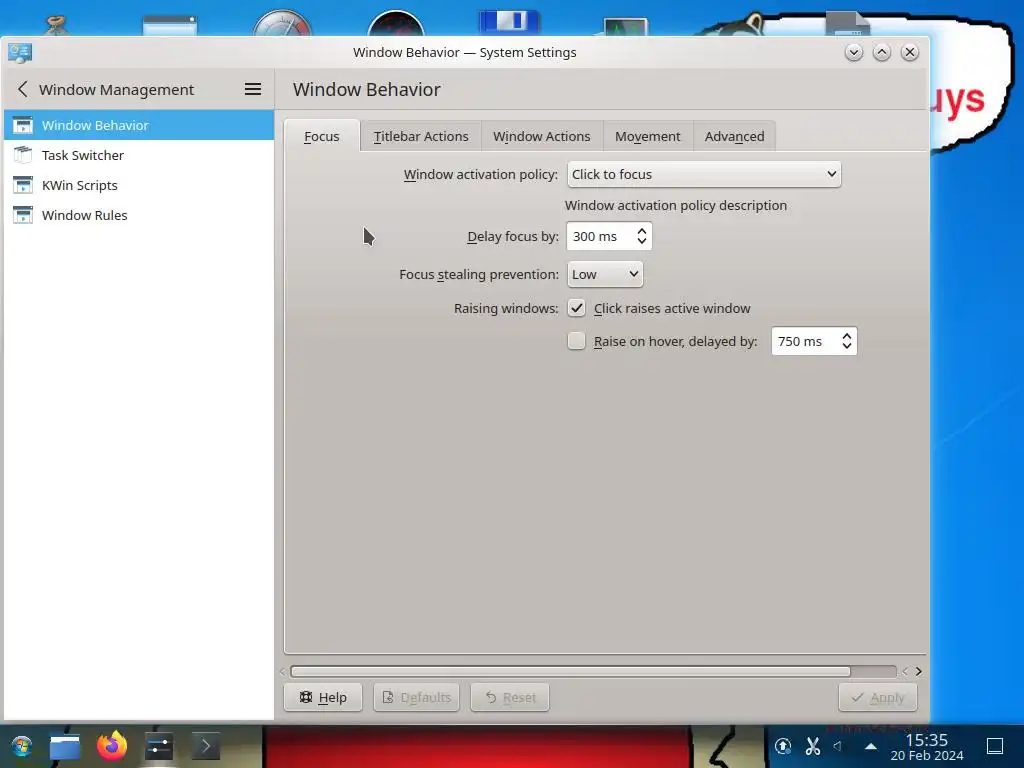1024x768 pixels.
Task: Switch to the Advanced tab
Action: (734, 136)
